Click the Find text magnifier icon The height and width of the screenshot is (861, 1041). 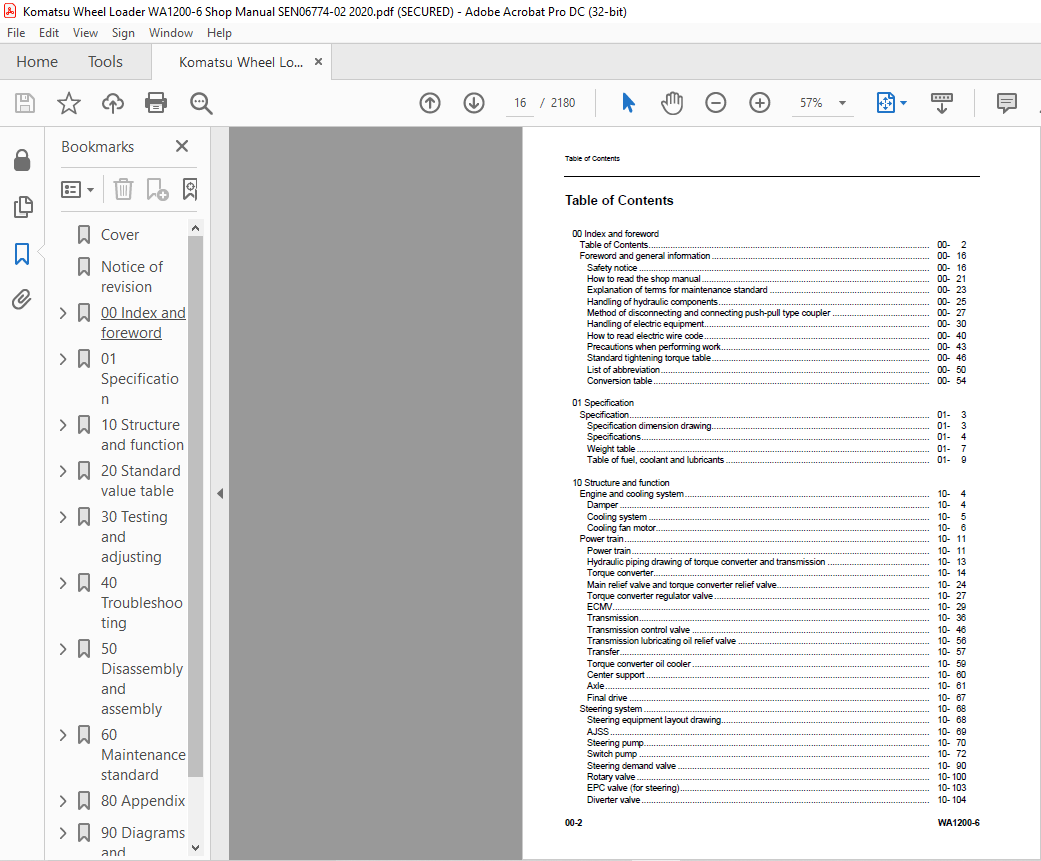(x=200, y=103)
